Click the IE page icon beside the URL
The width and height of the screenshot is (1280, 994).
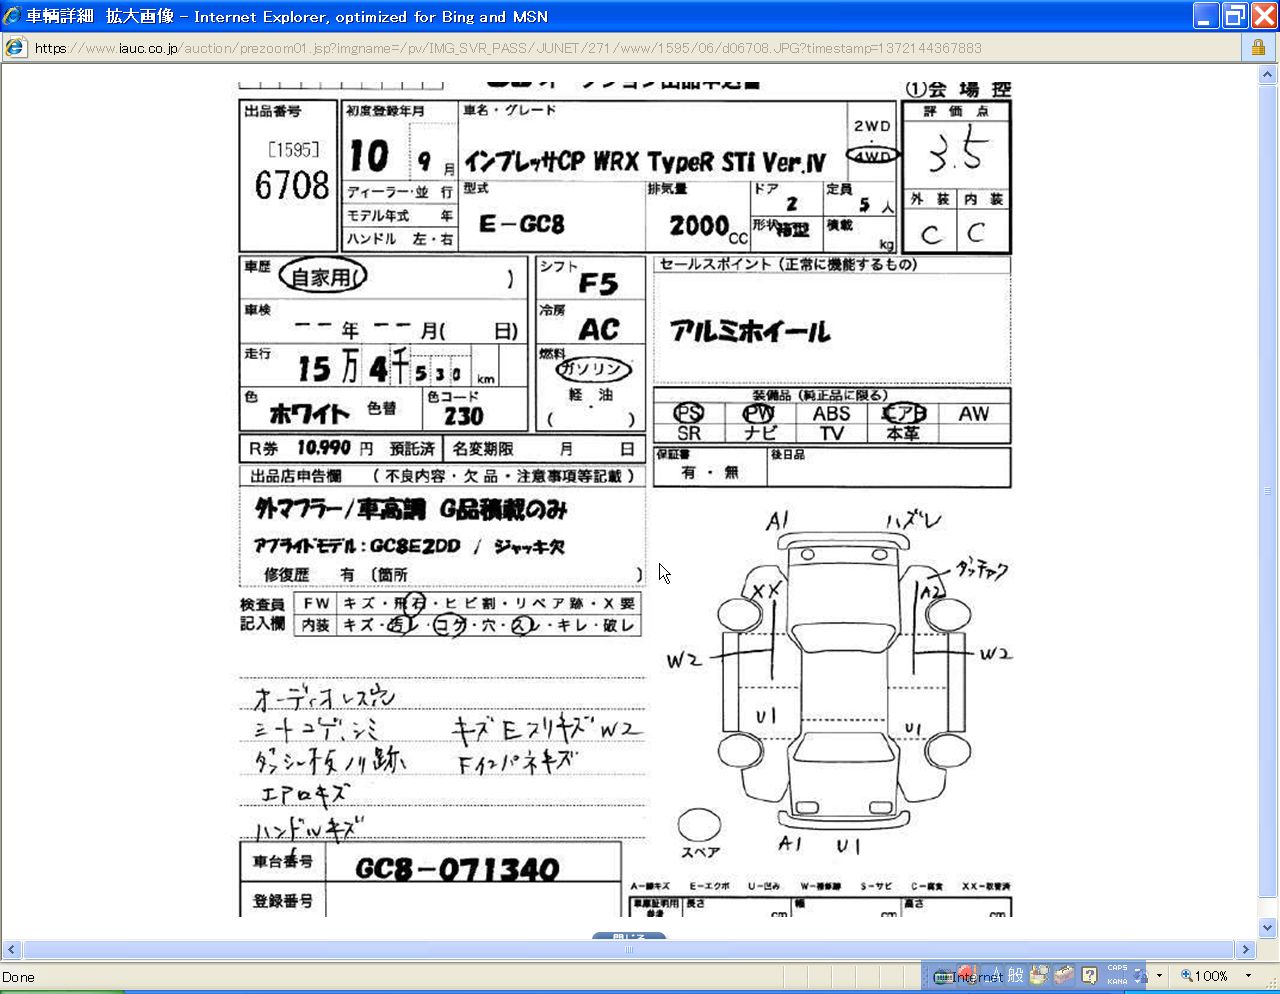click(x=16, y=48)
